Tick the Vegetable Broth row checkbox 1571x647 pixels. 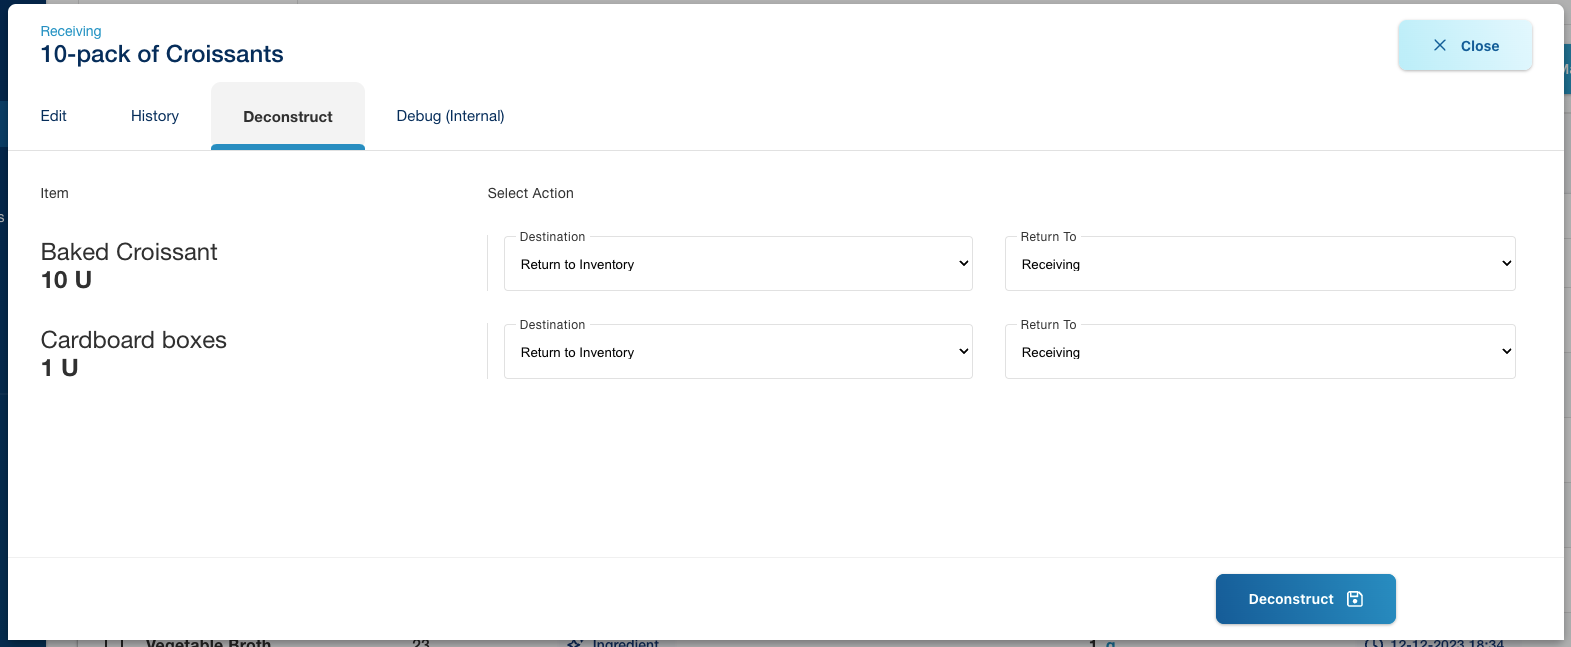[x=113, y=643]
